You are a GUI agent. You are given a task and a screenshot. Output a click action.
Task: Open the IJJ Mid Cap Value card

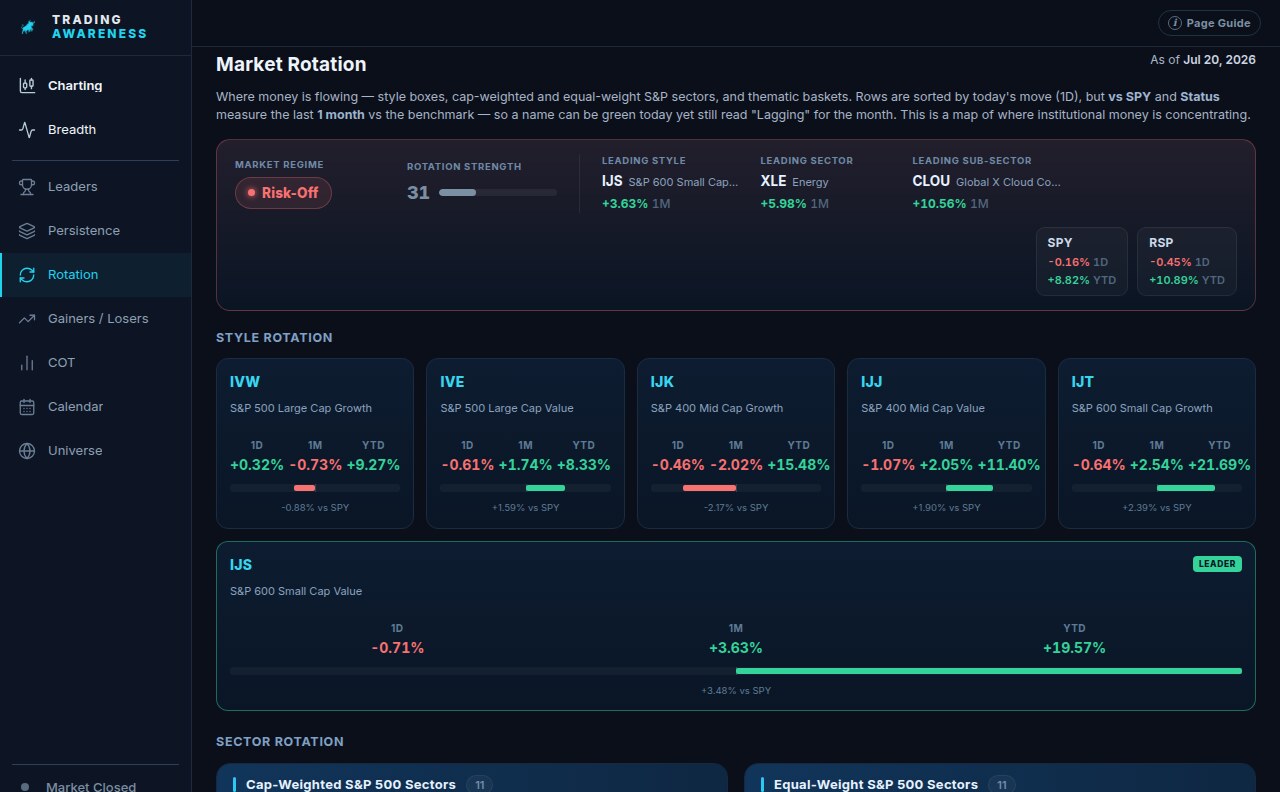tap(946, 443)
